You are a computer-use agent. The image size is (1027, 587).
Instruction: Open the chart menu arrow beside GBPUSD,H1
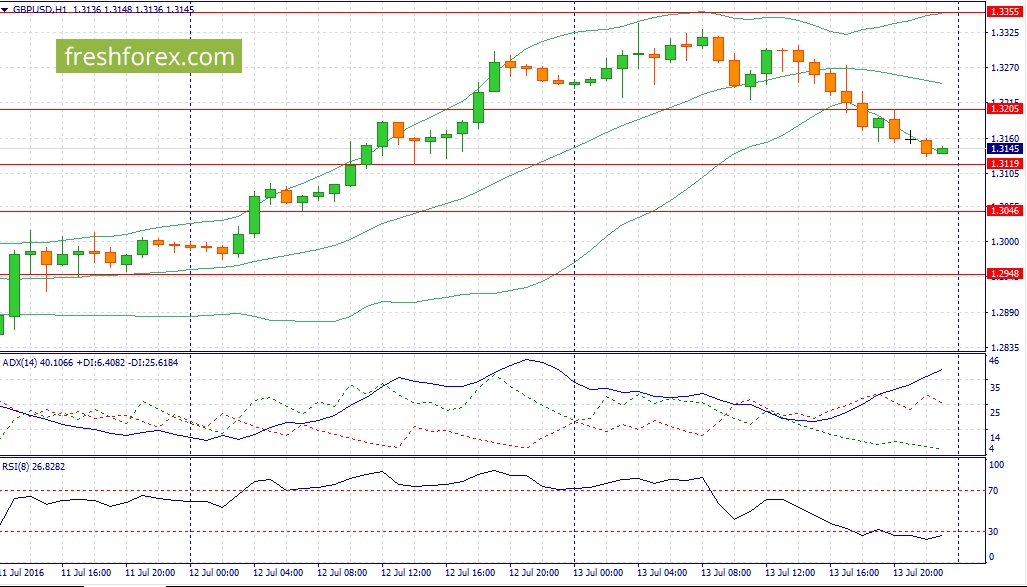click(x=5, y=9)
